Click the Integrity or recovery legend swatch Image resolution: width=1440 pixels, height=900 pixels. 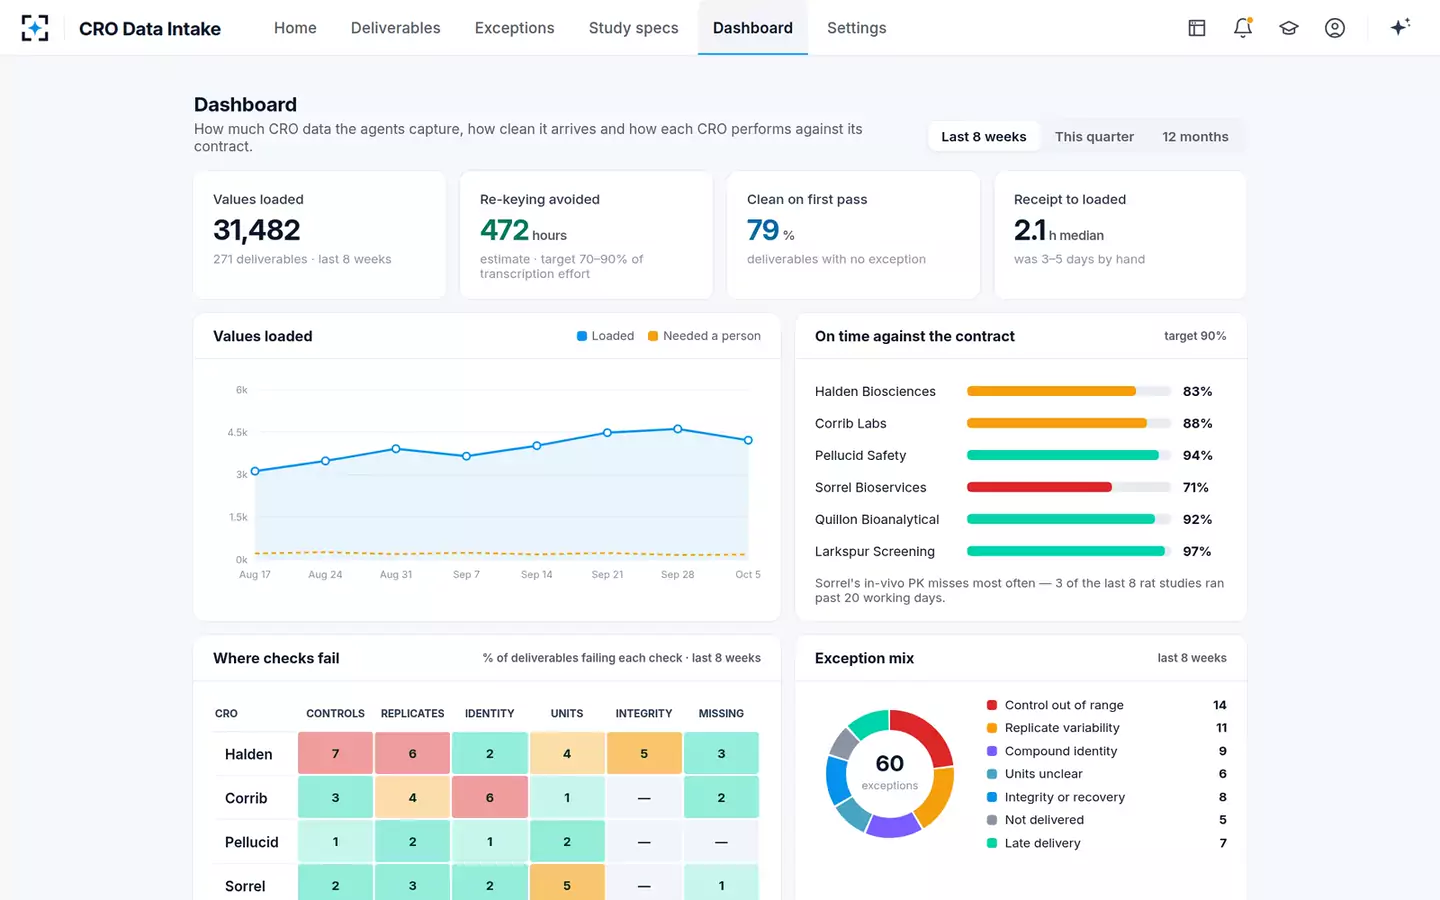[x=992, y=797]
